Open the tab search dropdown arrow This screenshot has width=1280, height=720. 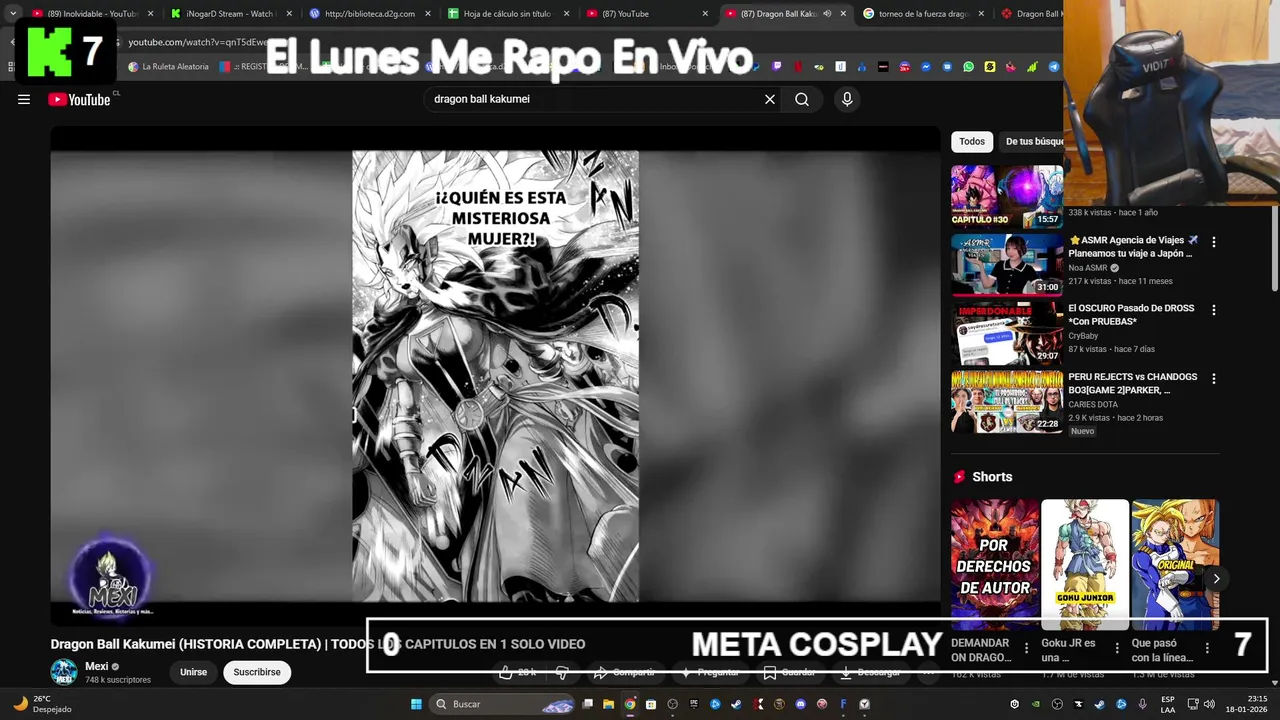pyautogui.click(x=12, y=14)
